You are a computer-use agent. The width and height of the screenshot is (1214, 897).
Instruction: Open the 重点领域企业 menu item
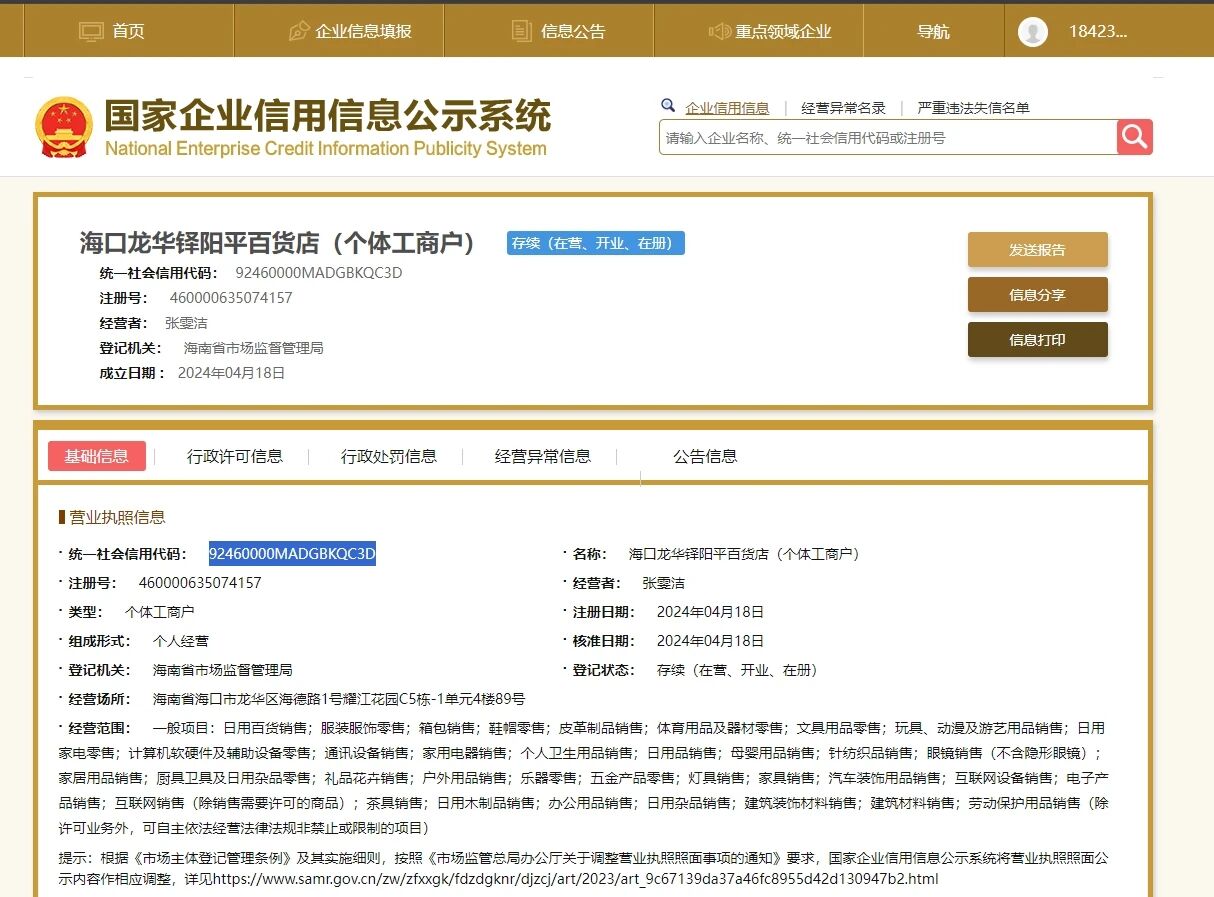point(783,31)
